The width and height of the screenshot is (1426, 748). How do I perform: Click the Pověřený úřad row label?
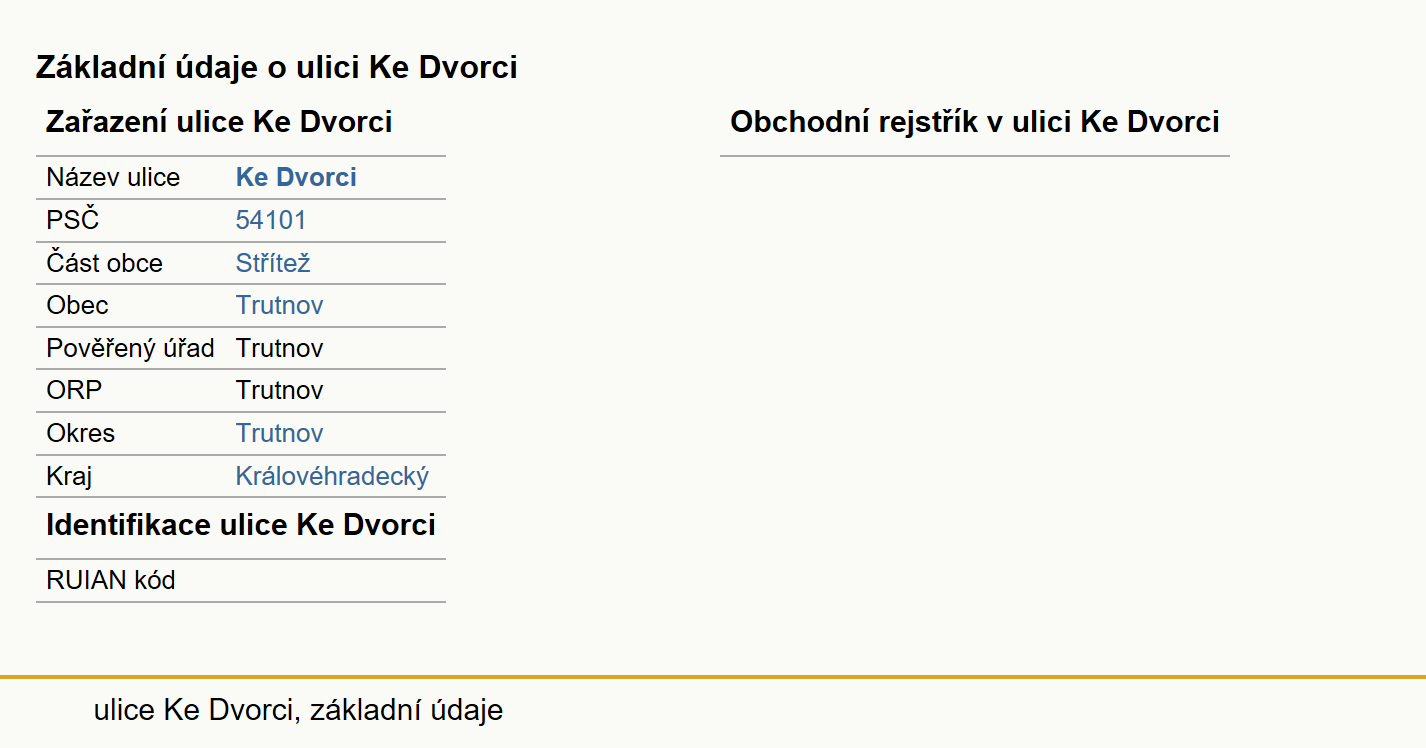(x=130, y=348)
